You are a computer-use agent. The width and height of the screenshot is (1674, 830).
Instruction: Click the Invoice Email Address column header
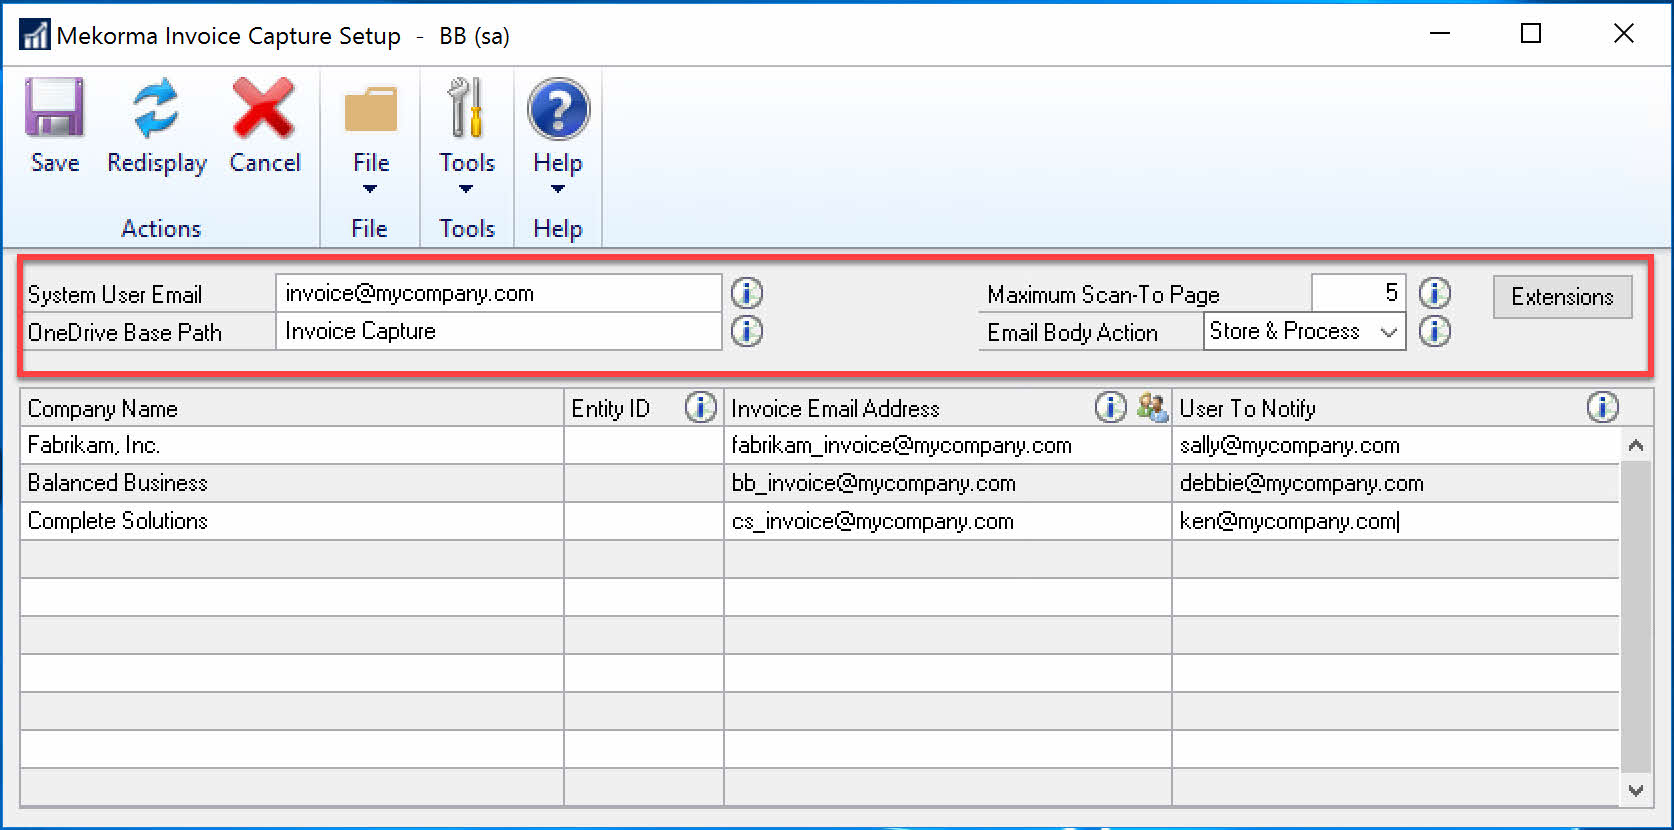coord(835,408)
